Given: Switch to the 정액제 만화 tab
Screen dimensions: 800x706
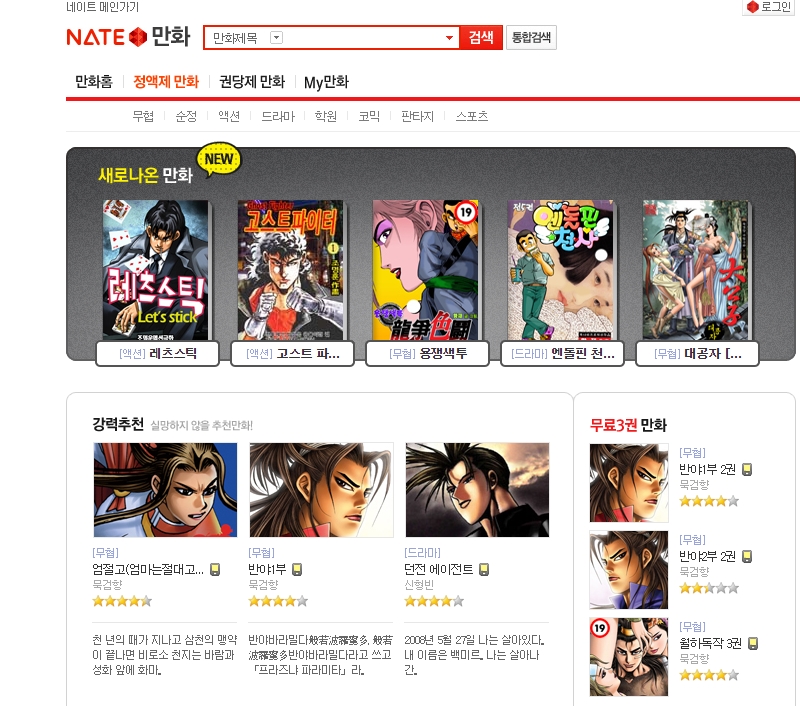Looking at the screenshot, I should [x=166, y=82].
